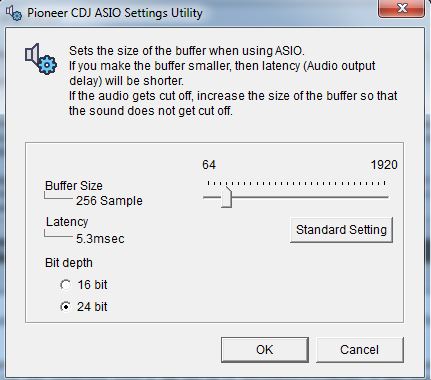Select the 16 bit radio button
The width and height of the screenshot is (431, 380).
pyautogui.click(x=66, y=285)
